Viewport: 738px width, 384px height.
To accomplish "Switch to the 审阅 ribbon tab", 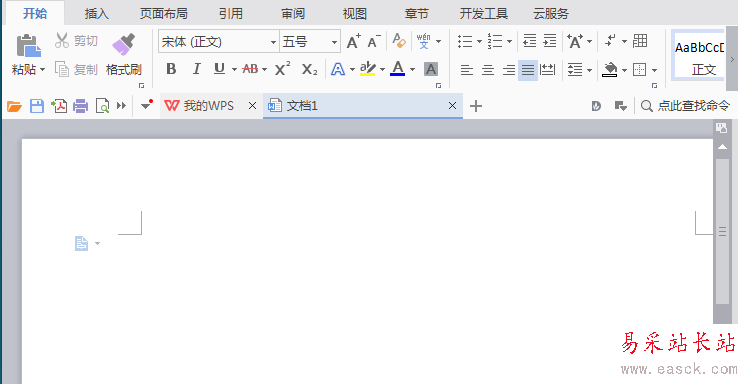I will pos(293,14).
